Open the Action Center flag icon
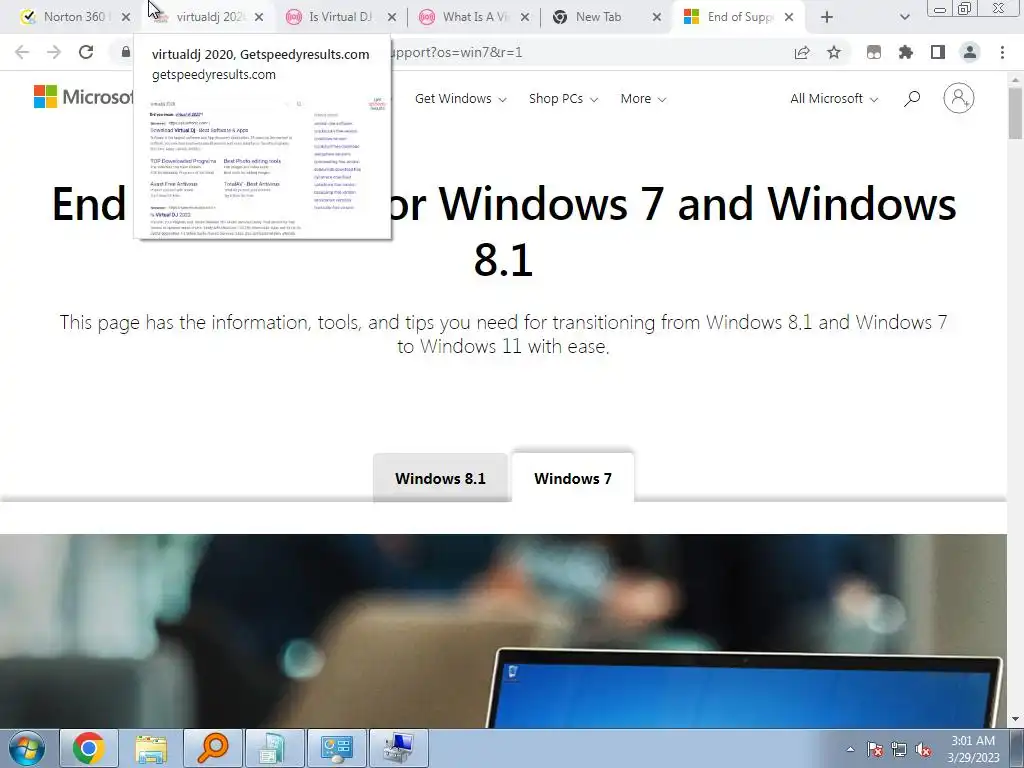The width and height of the screenshot is (1024, 768). [x=874, y=750]
